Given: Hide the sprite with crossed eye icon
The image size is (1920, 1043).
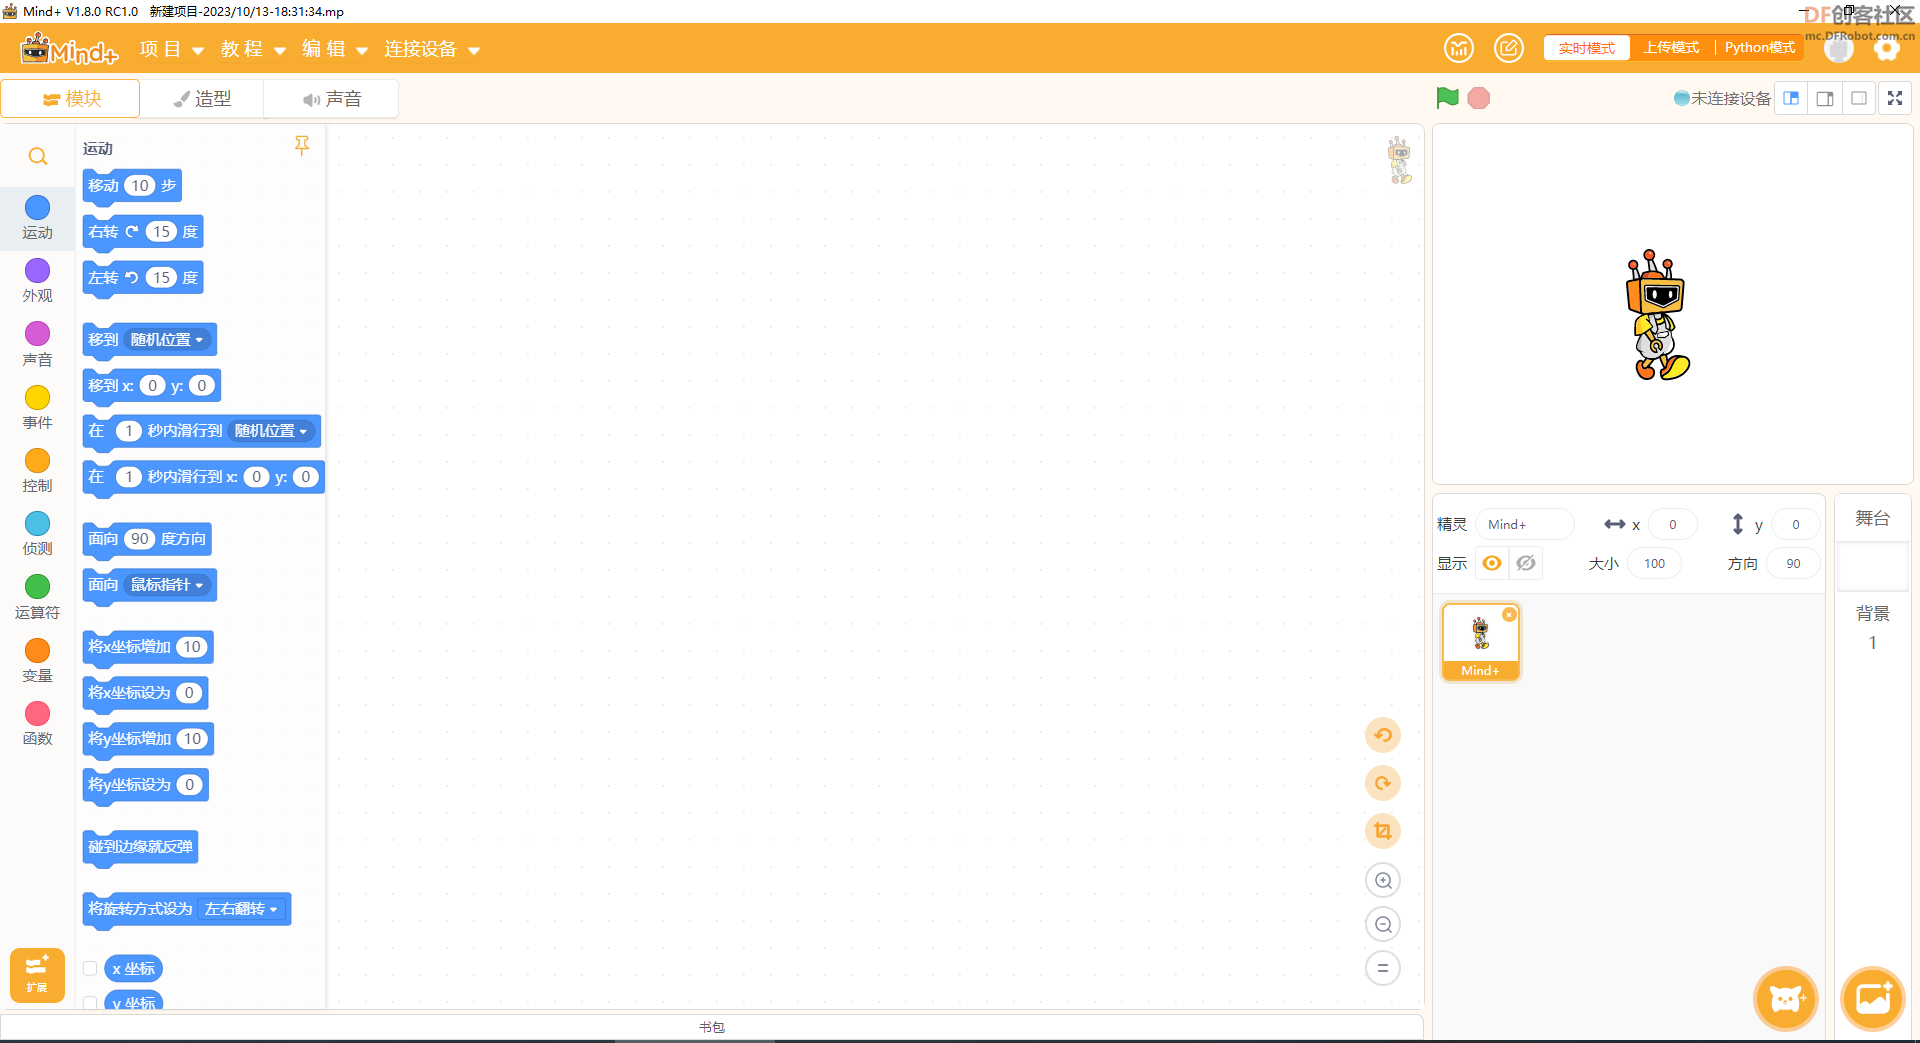Looking at the screenshot, I should coord(1526,563).
